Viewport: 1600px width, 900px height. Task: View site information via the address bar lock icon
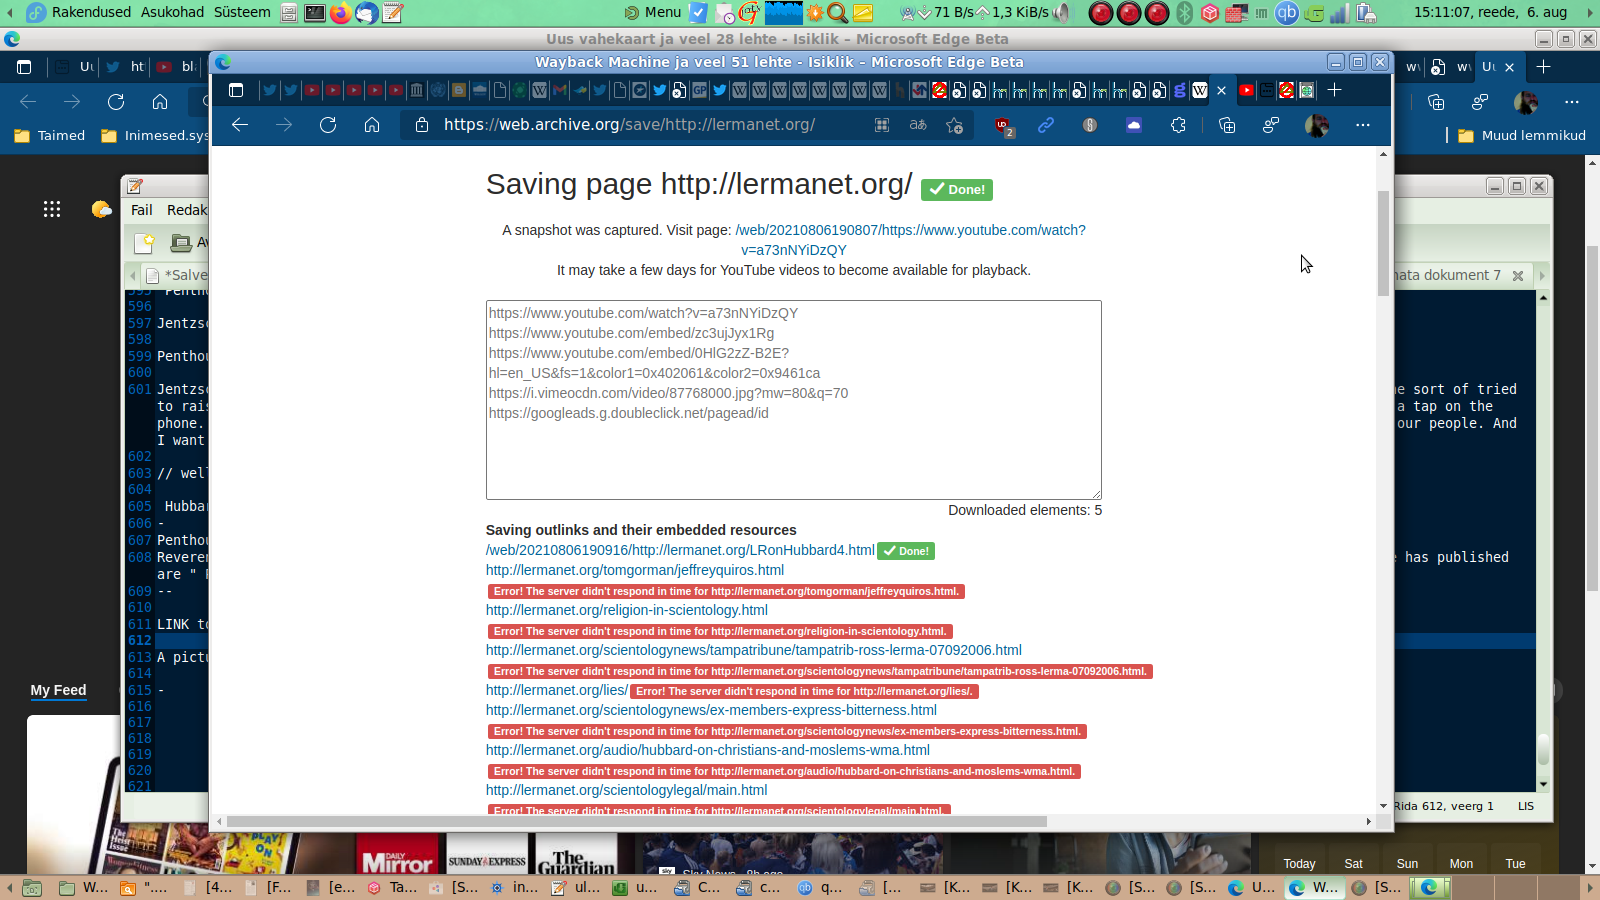point(422,125)
